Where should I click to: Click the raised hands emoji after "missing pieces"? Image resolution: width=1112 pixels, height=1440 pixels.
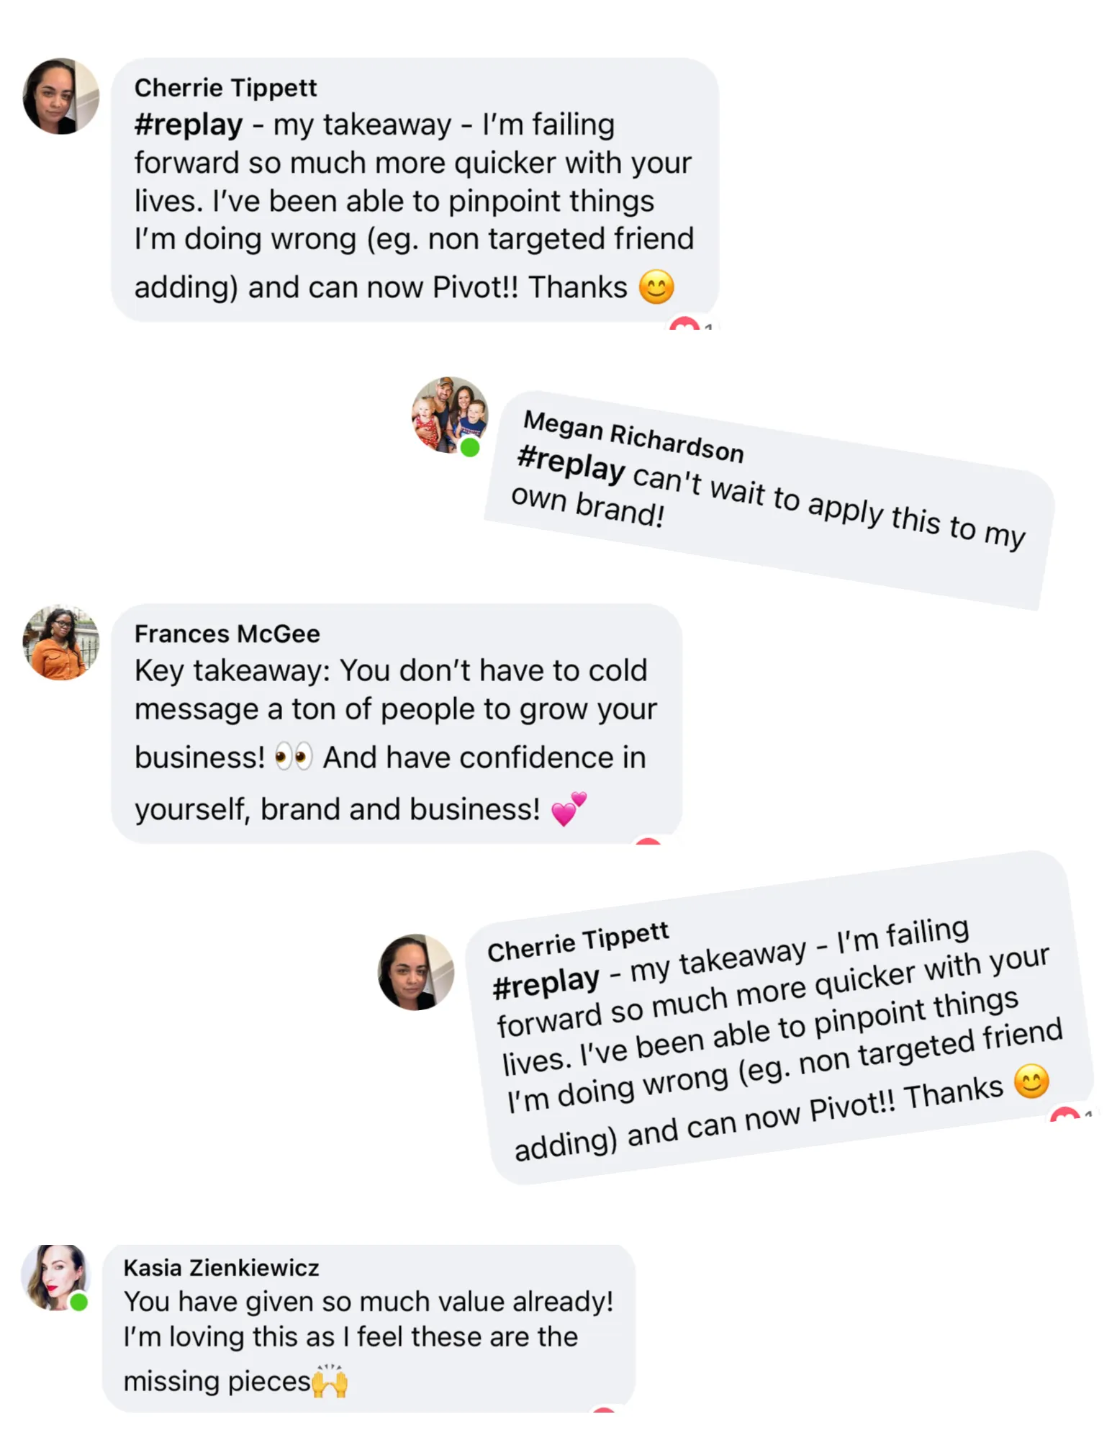point(330,1381)
